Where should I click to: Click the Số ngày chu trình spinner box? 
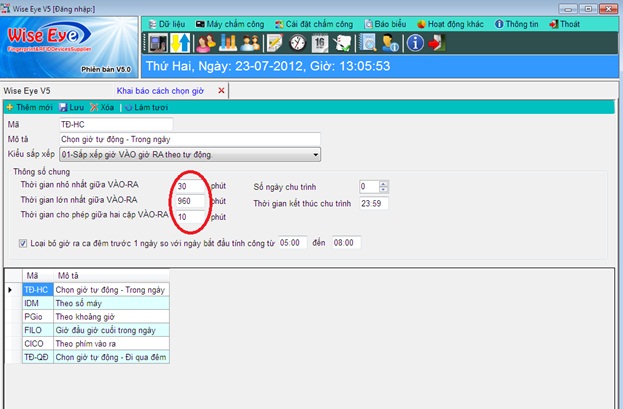(373, 186)
